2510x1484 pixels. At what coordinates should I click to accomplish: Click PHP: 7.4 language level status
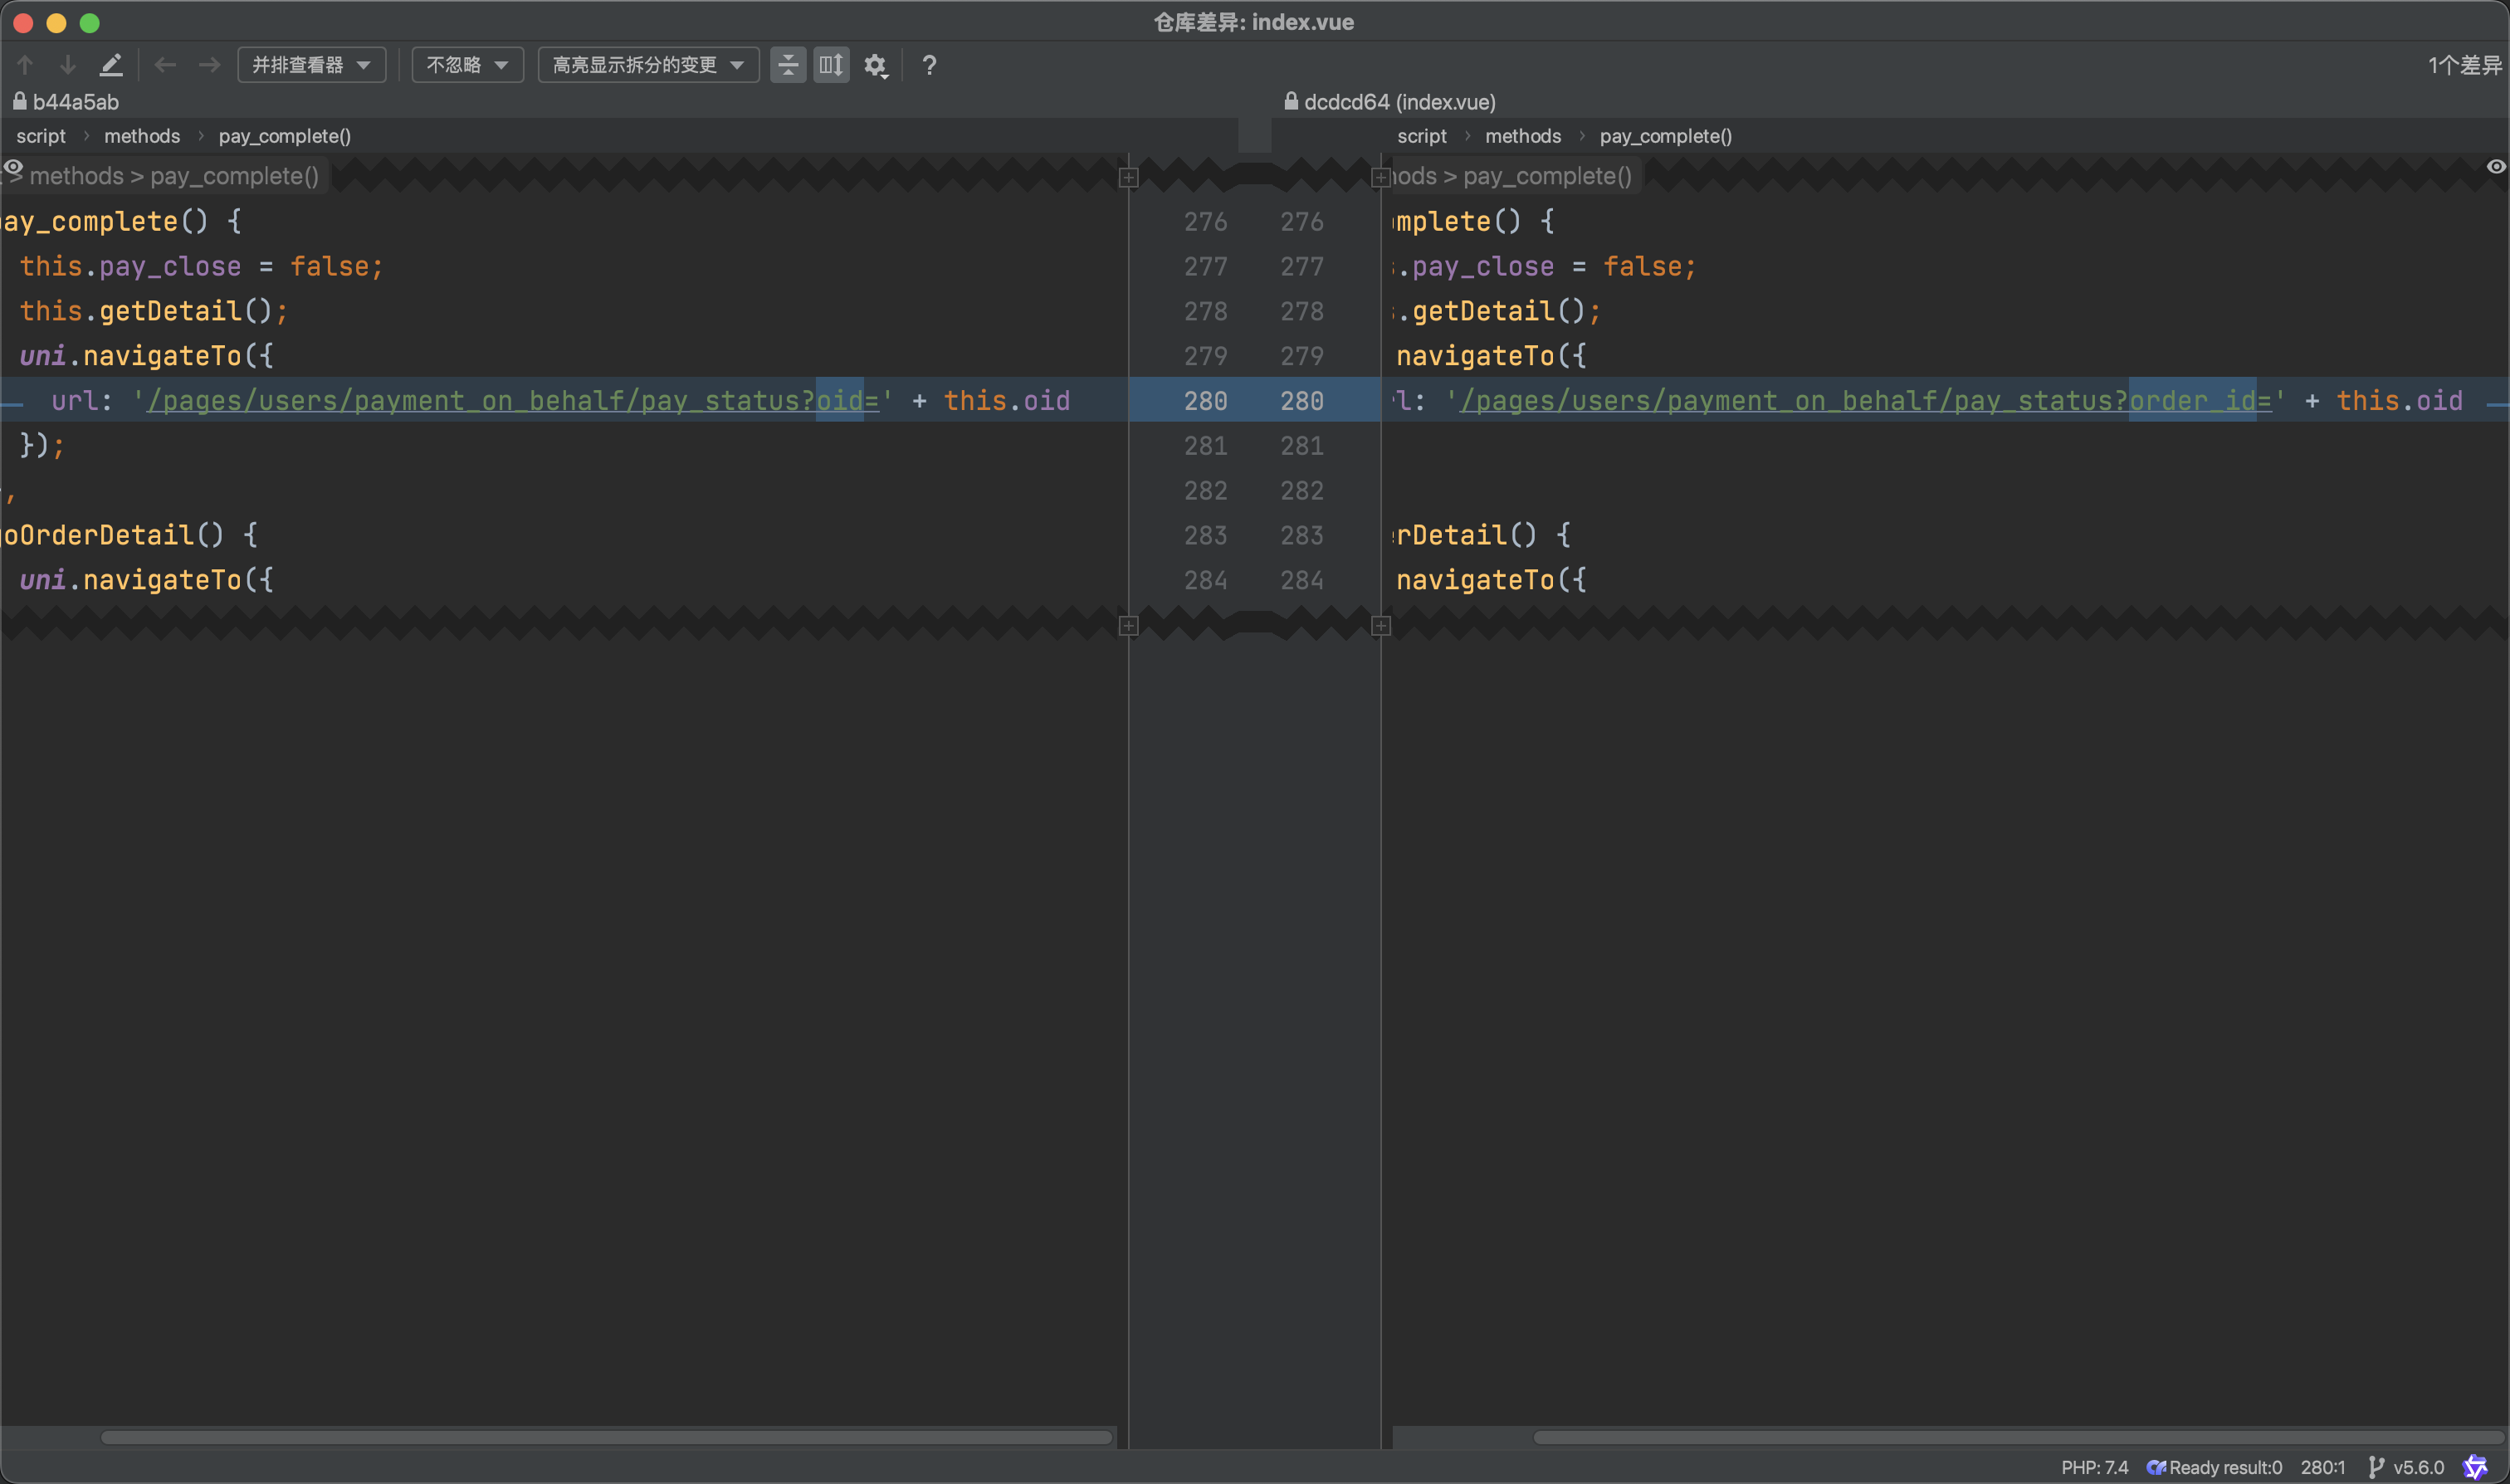[x=2094, y=1467]
